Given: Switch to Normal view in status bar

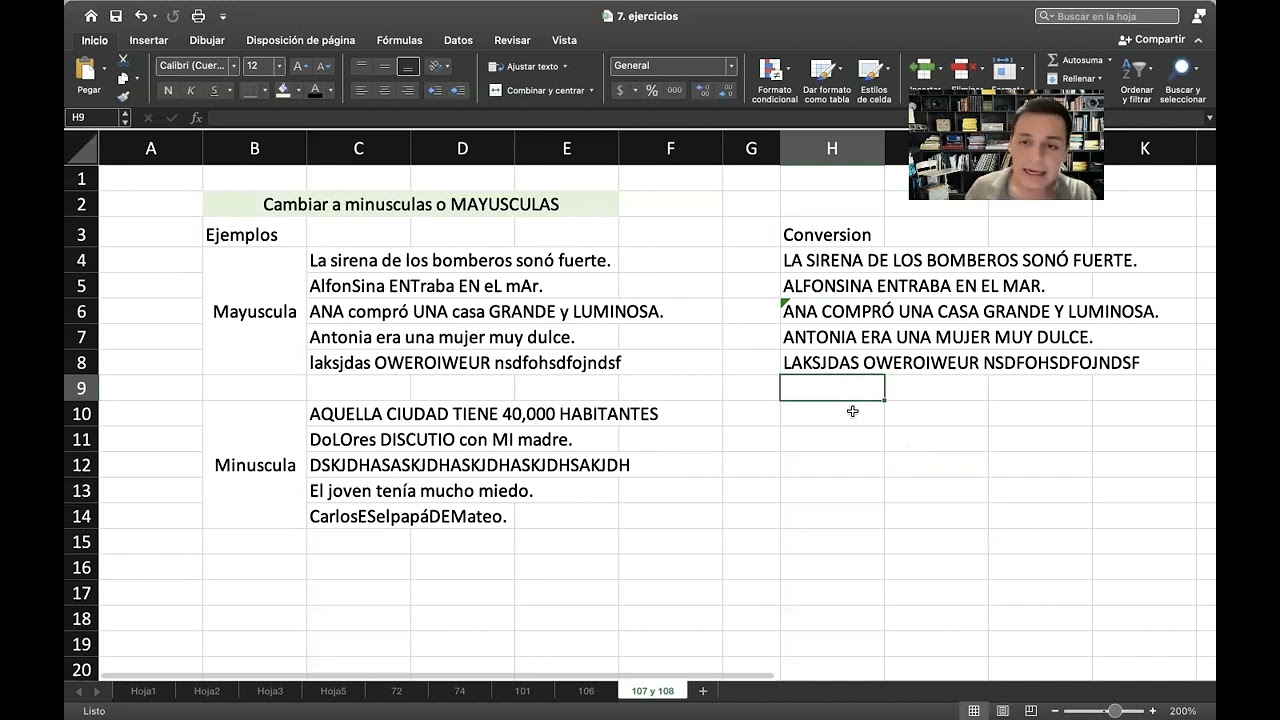Looking at the screenshot, I should coord(973,711).
